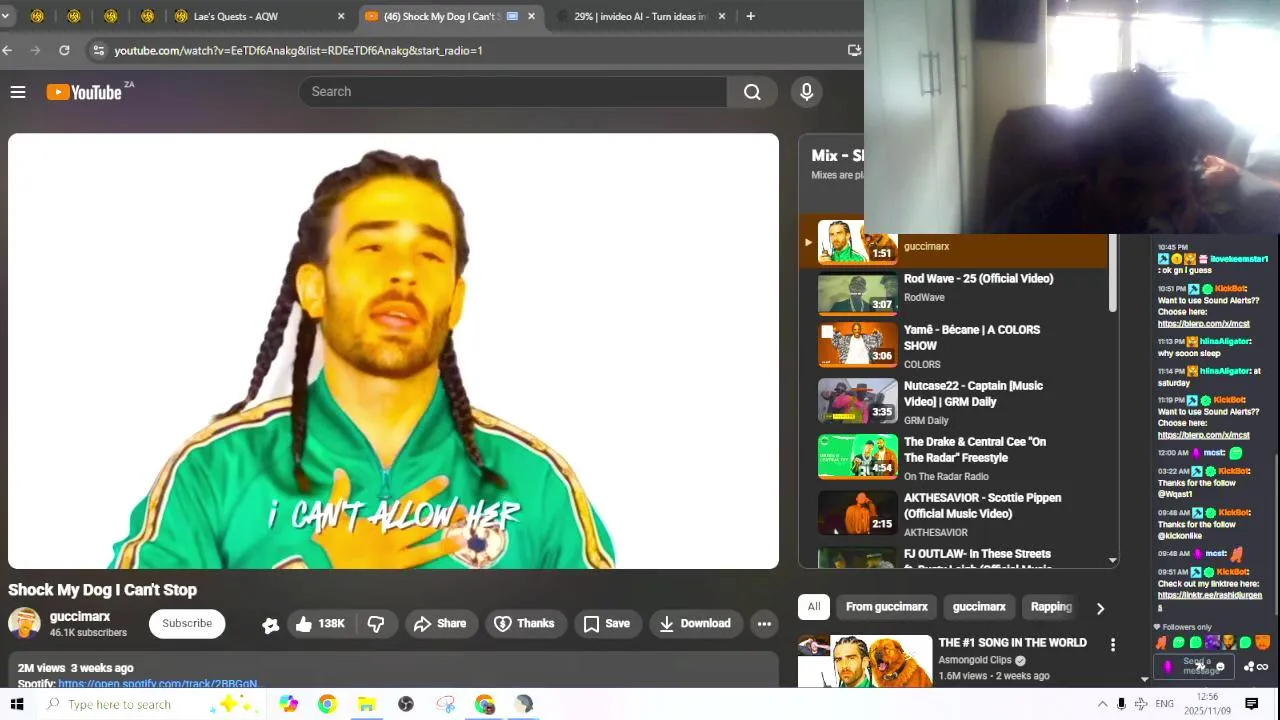Open Chrome from the taskbar
Screen dimensions: 1280x720
point(327,704)
